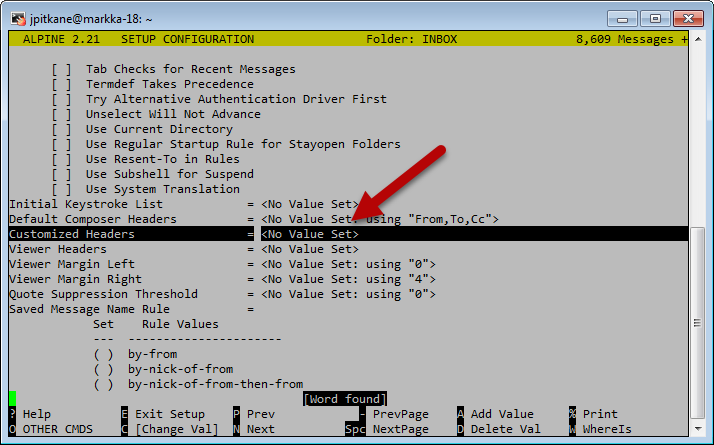Open OTHER CMDS menu
This screenshot has width=714, height=445.
coord(51,429)
